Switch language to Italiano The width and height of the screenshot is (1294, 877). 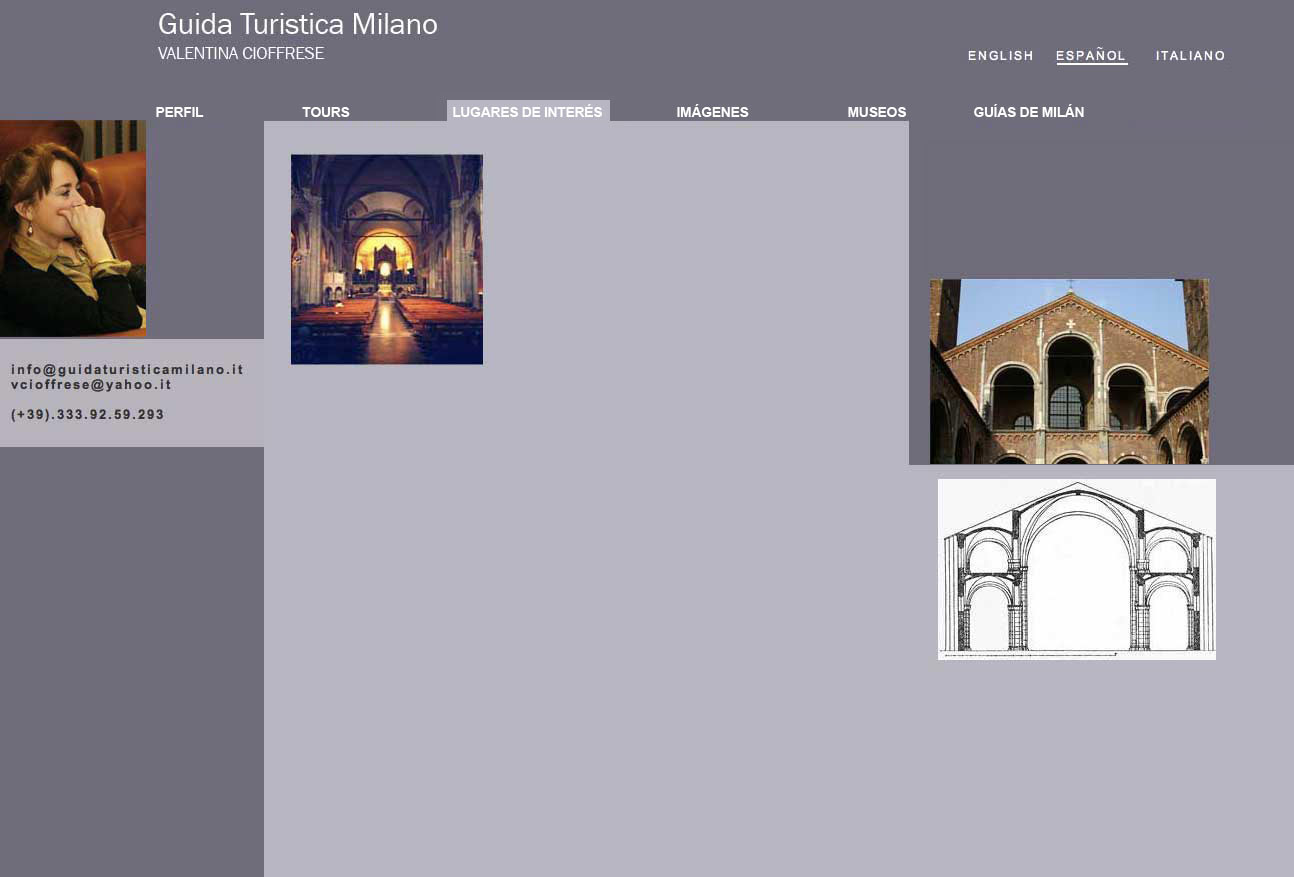[1191, 56]
